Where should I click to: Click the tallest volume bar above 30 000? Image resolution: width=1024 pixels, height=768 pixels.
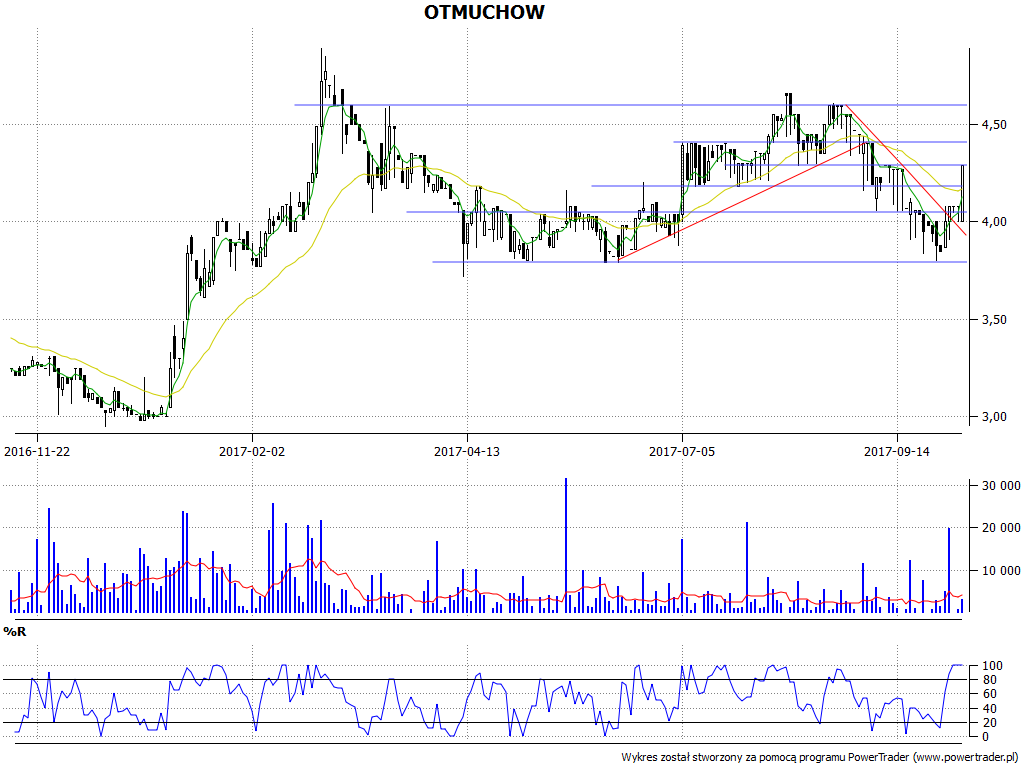(x=566, y=545)
